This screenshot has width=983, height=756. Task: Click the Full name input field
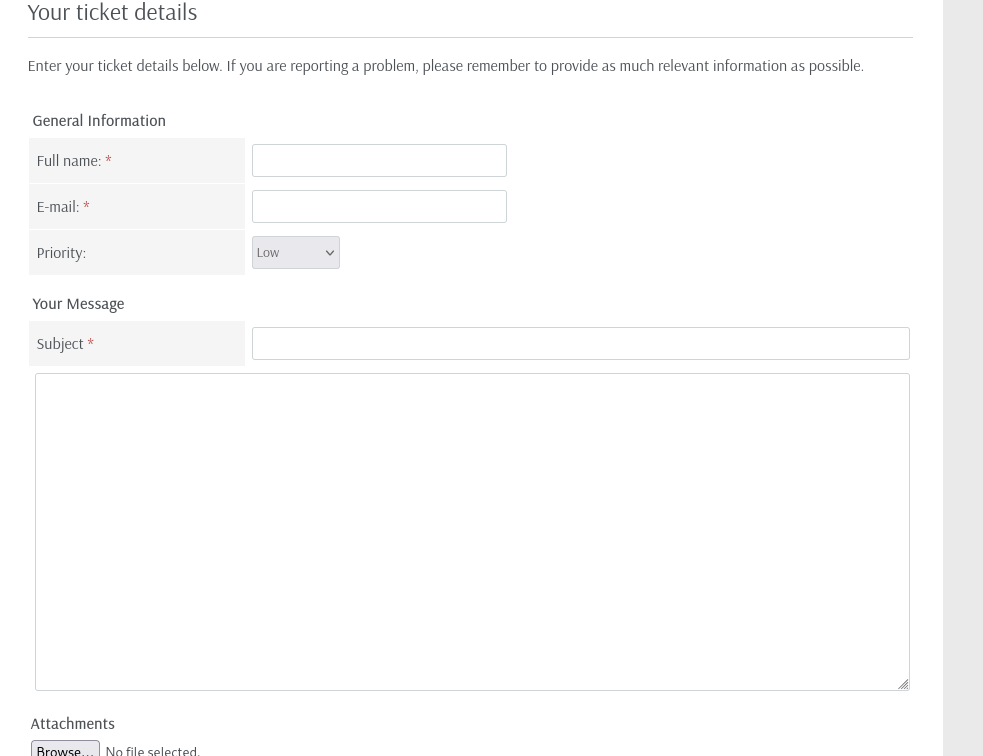[379, 160]
